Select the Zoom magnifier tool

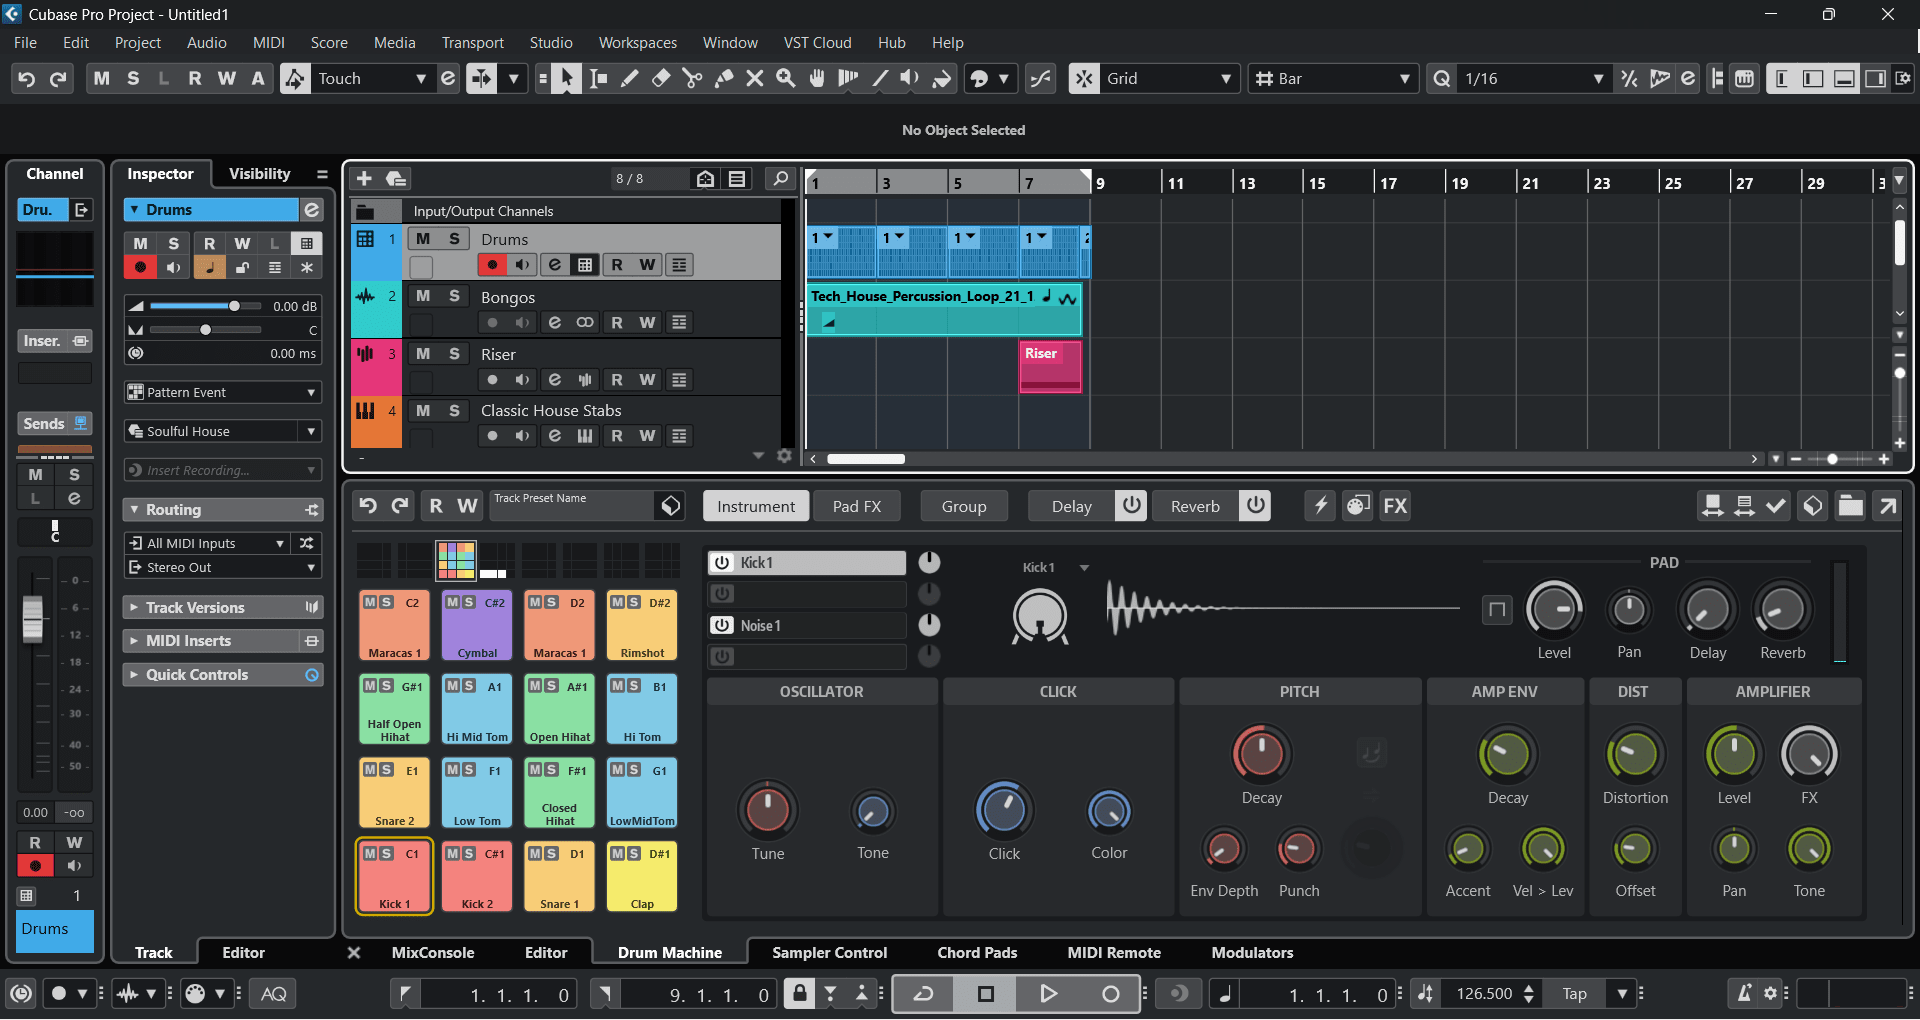786,79
